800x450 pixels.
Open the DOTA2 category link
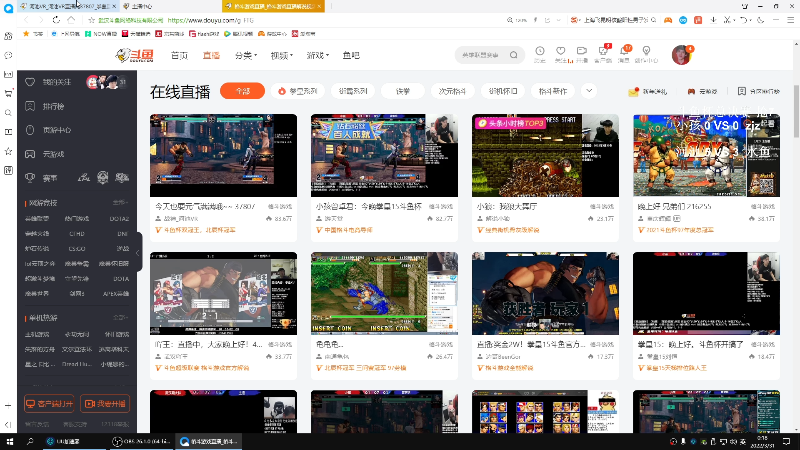119,218
